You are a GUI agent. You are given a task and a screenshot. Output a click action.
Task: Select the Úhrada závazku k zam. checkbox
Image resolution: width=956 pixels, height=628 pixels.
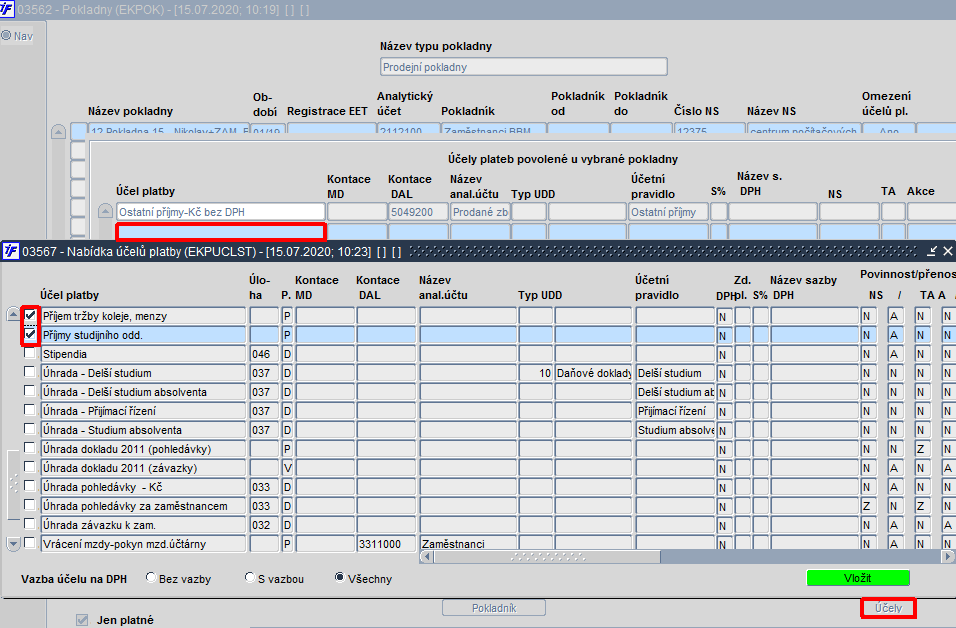(29, 524)
